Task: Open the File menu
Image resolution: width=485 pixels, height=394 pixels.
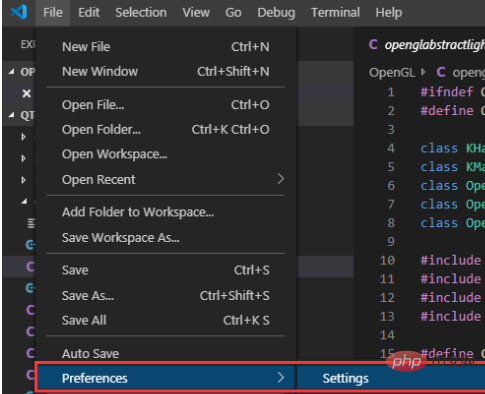Action: (x=53, y=13)
